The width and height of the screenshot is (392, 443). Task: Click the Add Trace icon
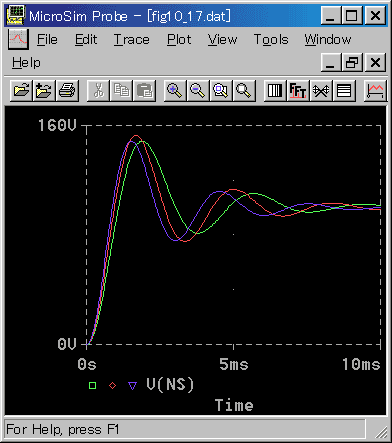(x=375, y=90)
